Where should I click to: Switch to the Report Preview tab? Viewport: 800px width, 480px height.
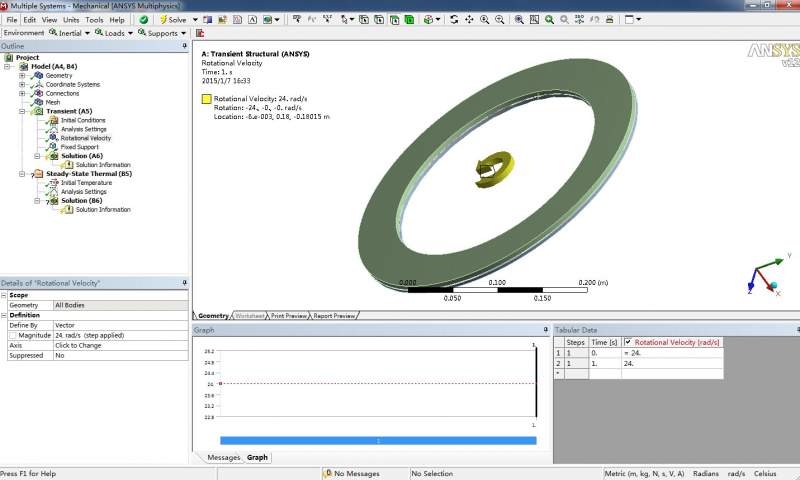(x=334, y=316)
